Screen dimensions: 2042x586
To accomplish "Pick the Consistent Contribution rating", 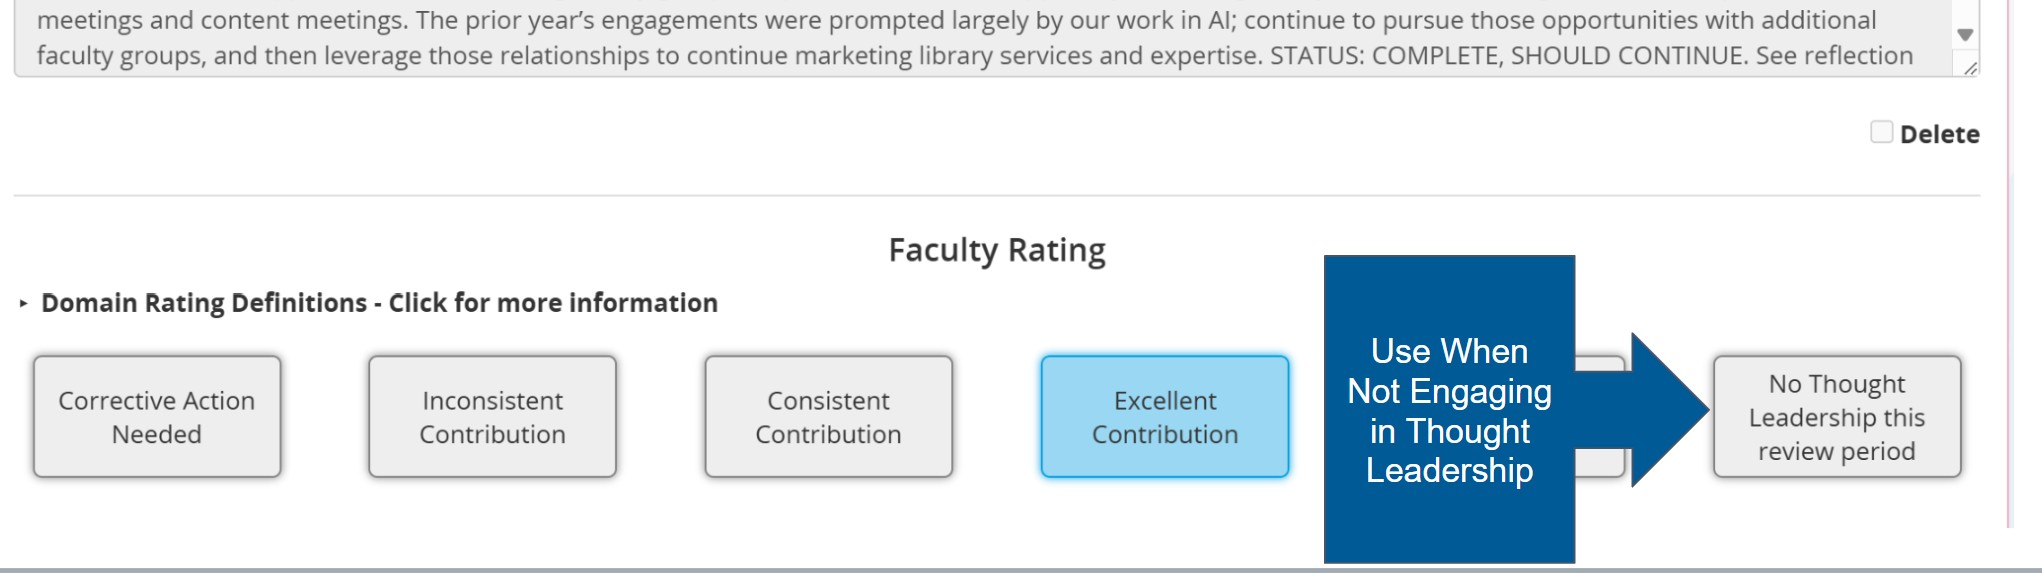I will pyautogui.click(x=828, y=417).
